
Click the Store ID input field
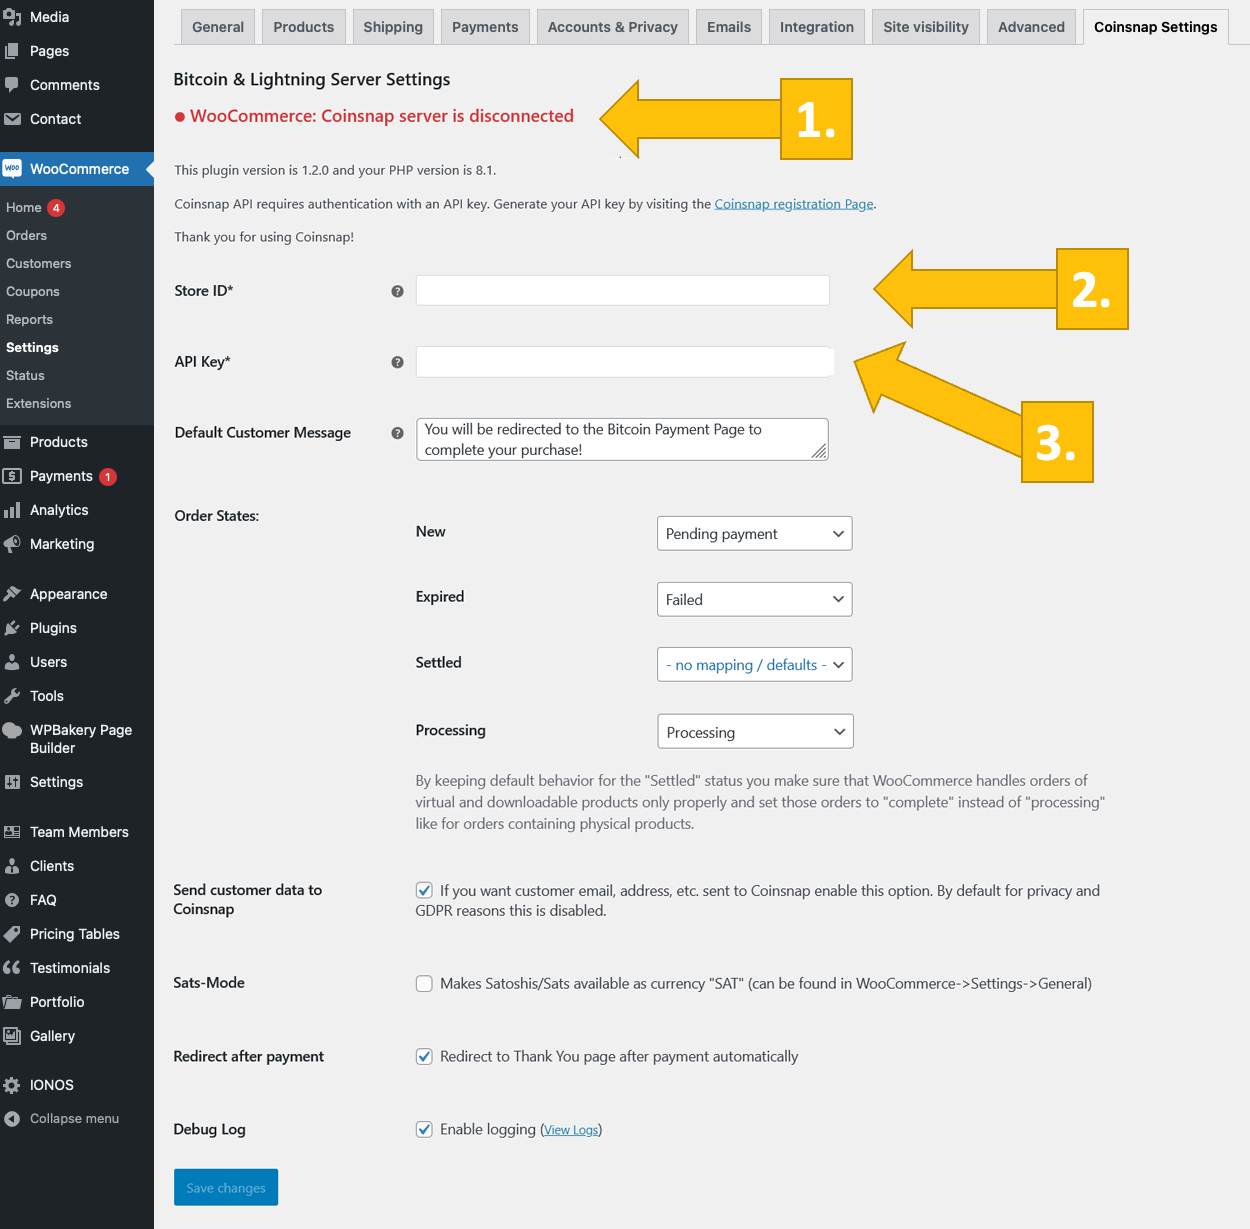click(623, 291)
